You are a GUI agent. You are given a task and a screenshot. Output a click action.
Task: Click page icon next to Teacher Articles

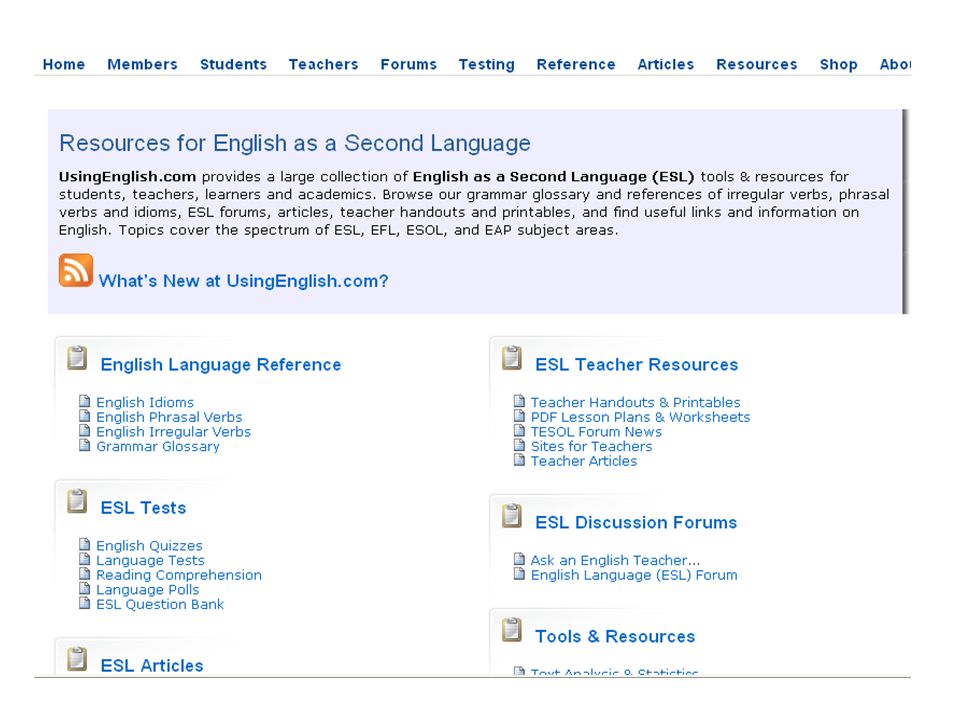519,460
